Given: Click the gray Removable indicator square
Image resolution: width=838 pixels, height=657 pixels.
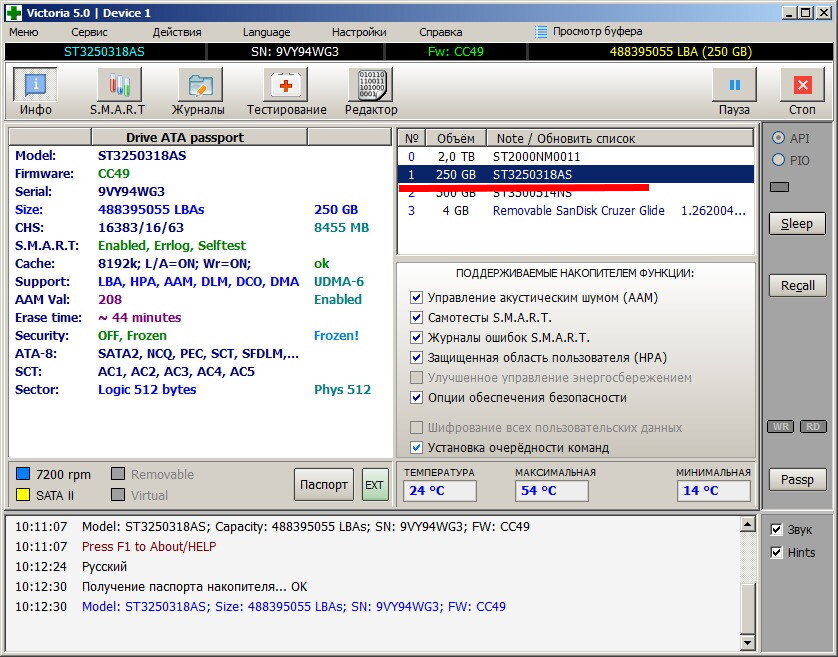Looking at the screenshot, I should pyautogui.click(x=118, y=474).
